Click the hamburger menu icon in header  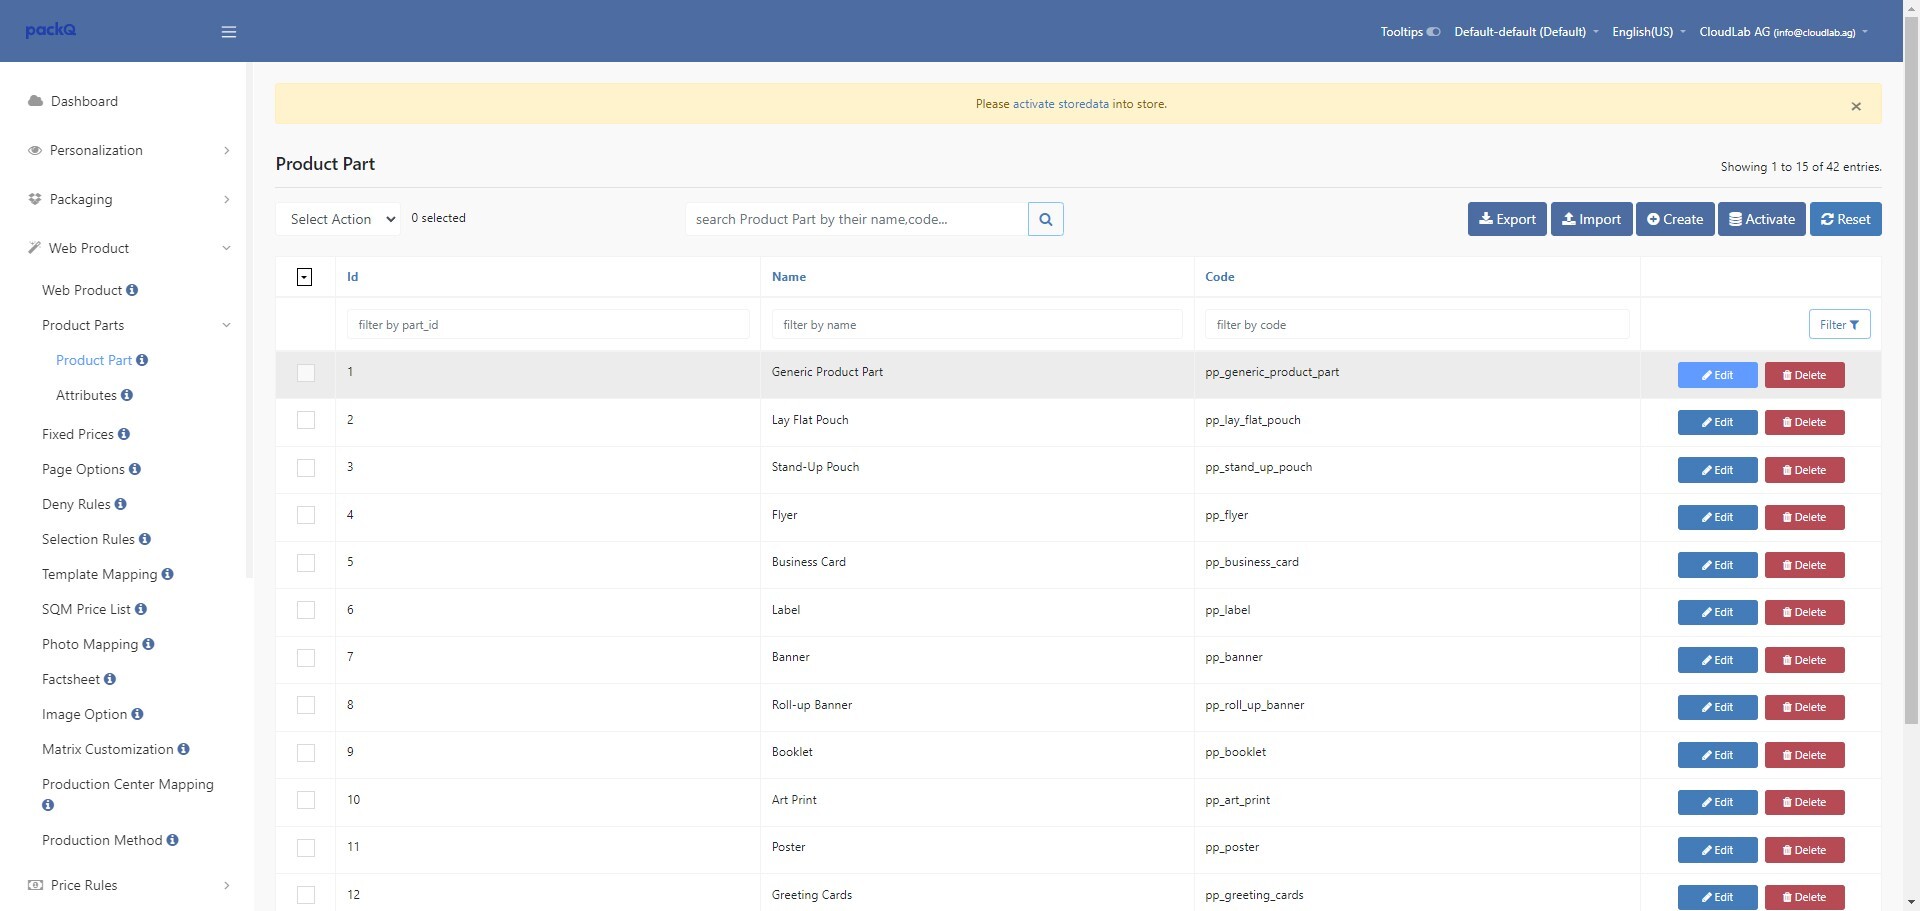point(229,32)
